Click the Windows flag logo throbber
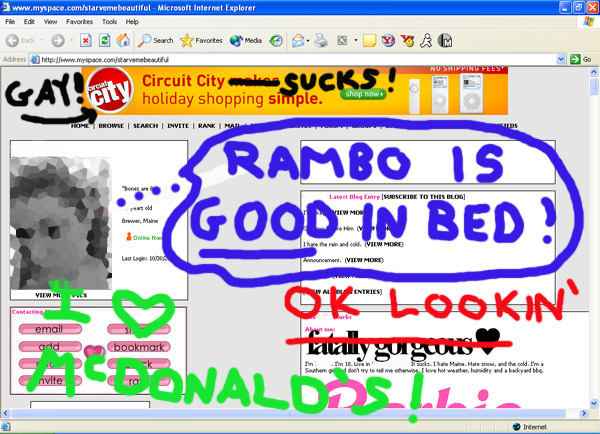Image resolution: width=600 pixels, height=434 pixels. pyautogui.click(x=589, y=21)
